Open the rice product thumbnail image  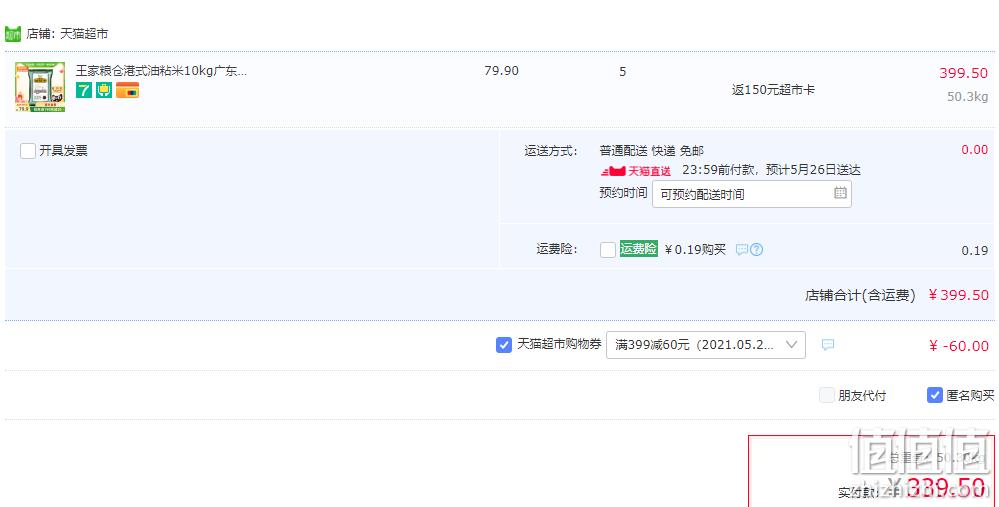(x=40, y=87)
